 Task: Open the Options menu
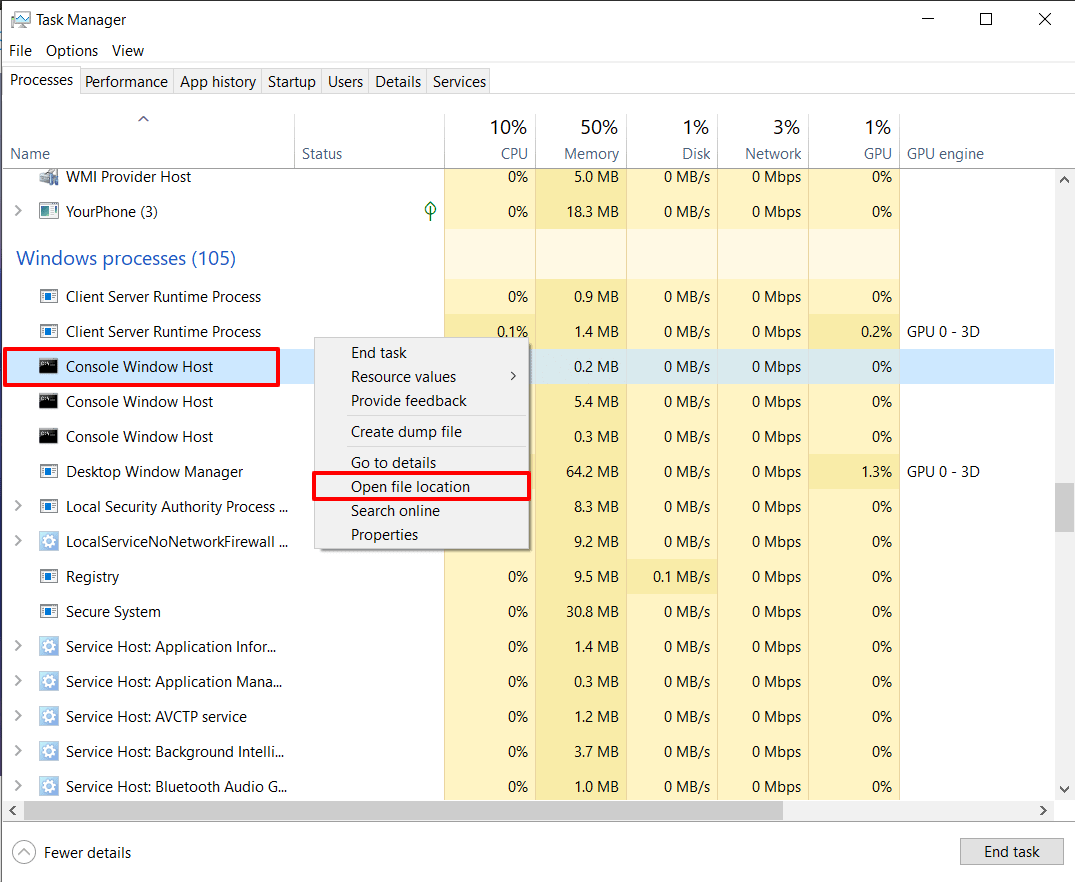(x=72, y=51)
